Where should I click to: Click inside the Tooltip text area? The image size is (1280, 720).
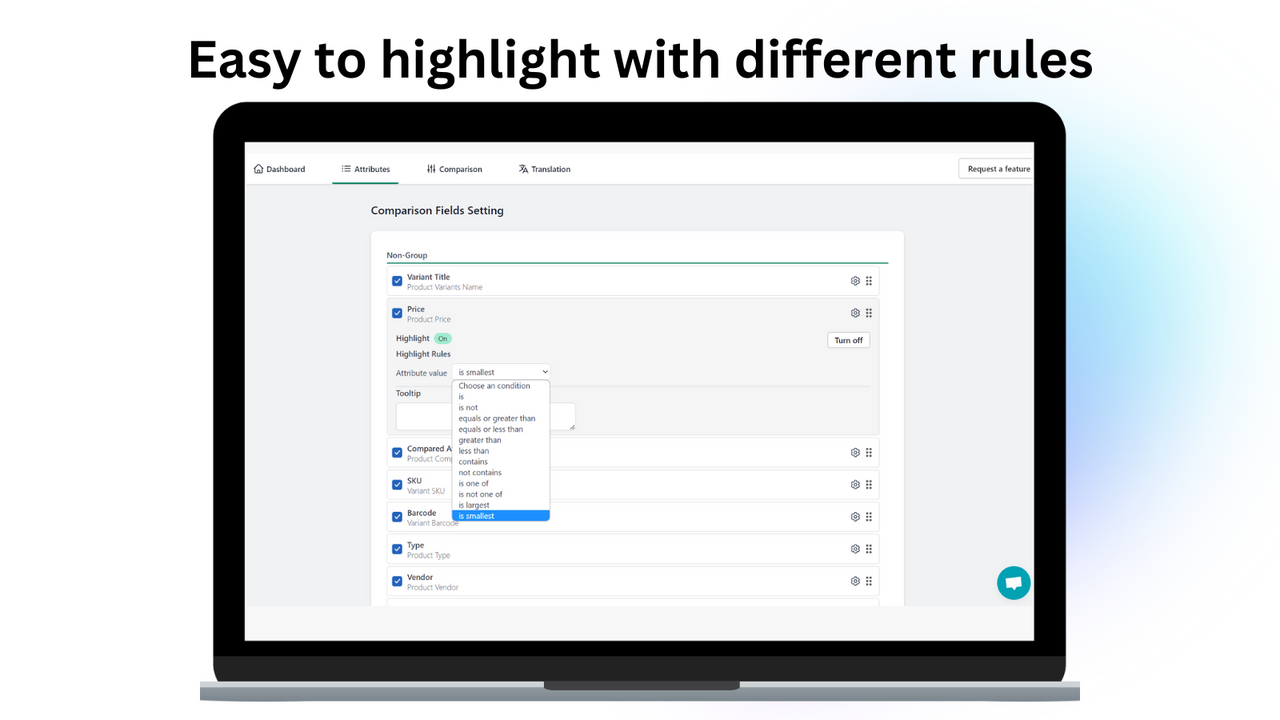pos(486,417)
